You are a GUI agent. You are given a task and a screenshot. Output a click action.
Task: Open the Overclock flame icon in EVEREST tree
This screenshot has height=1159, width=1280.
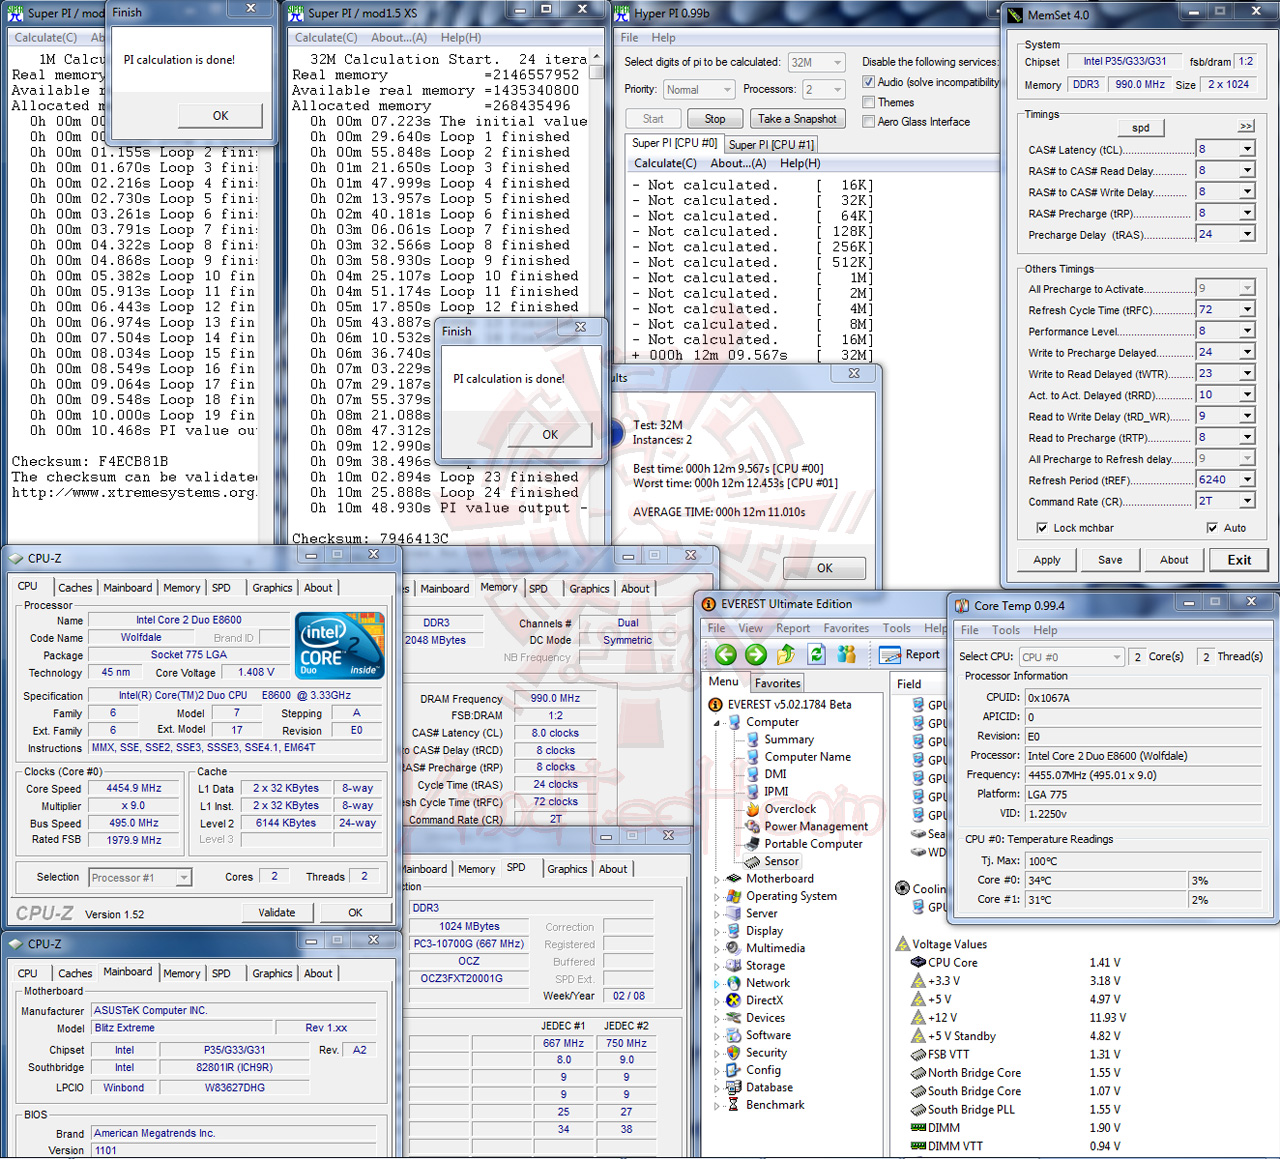[753, 809]
